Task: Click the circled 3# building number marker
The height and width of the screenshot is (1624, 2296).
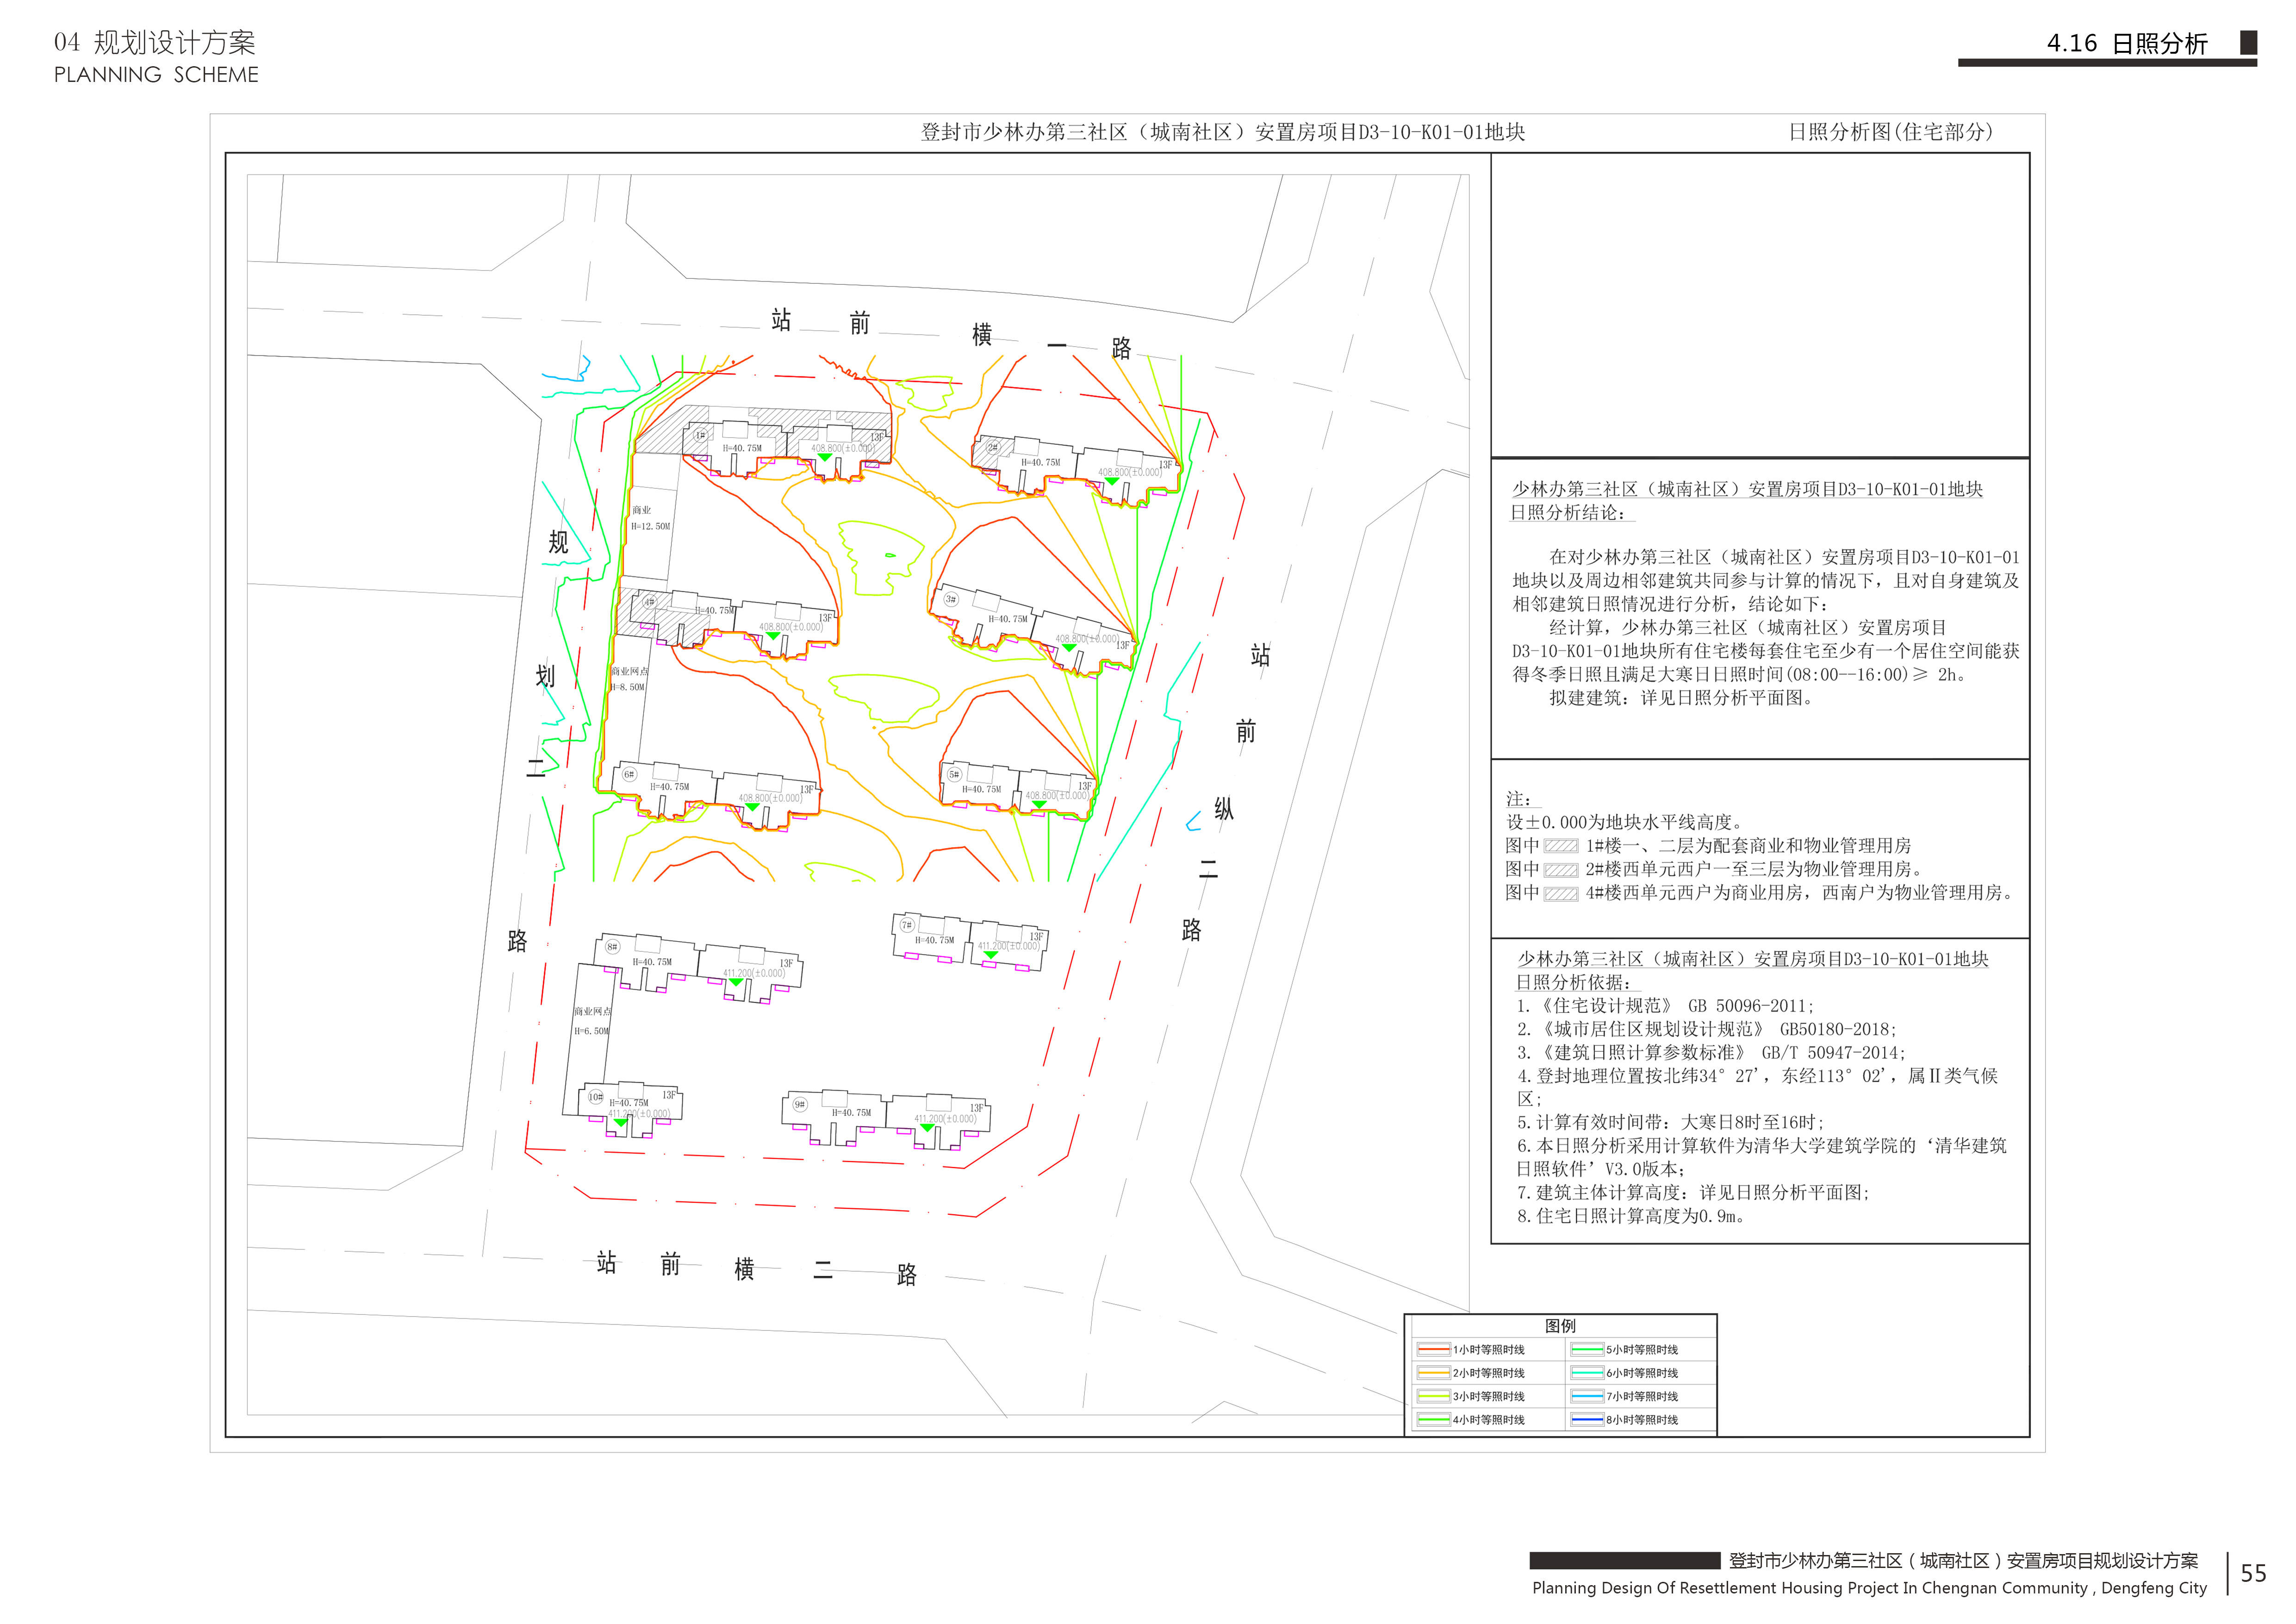Action: click(950, 599)
